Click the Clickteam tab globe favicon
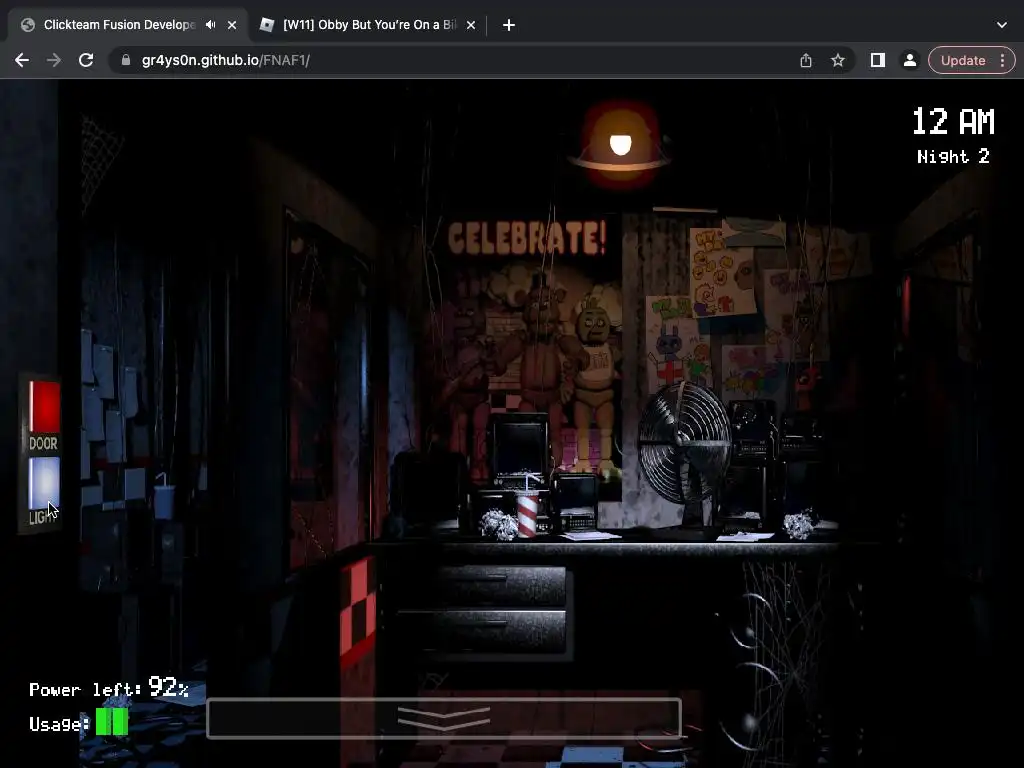The image size is (1024, 768). pos(27,25)
